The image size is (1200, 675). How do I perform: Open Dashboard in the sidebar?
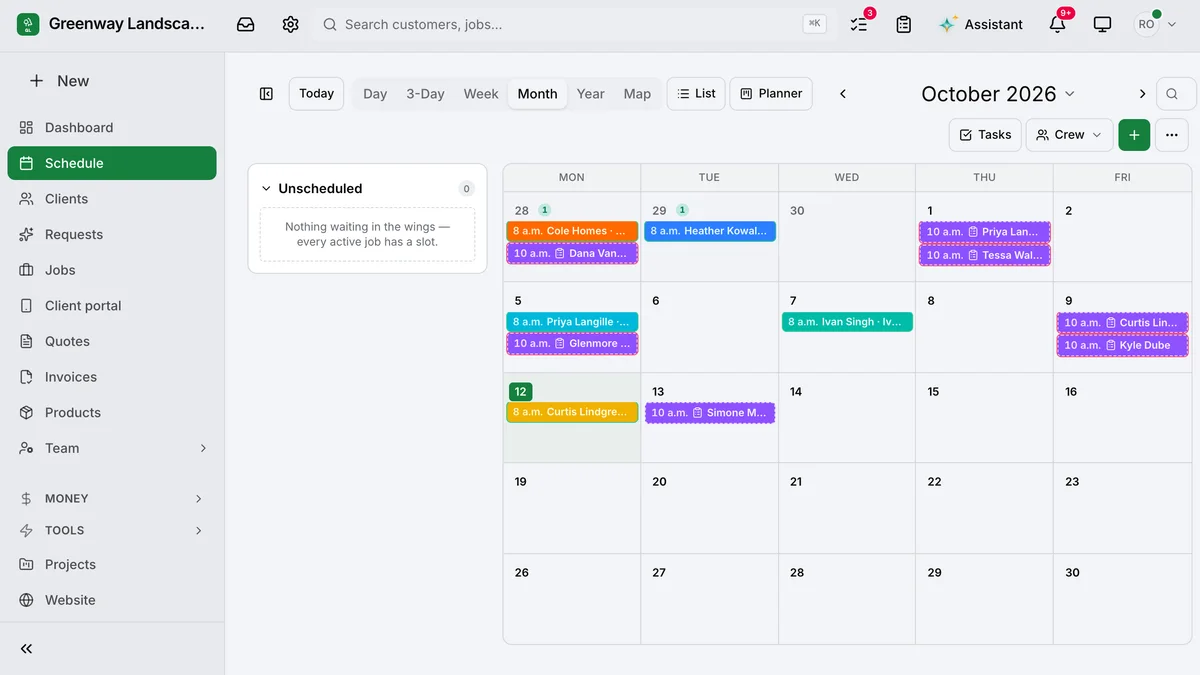[x=112, y=127]
